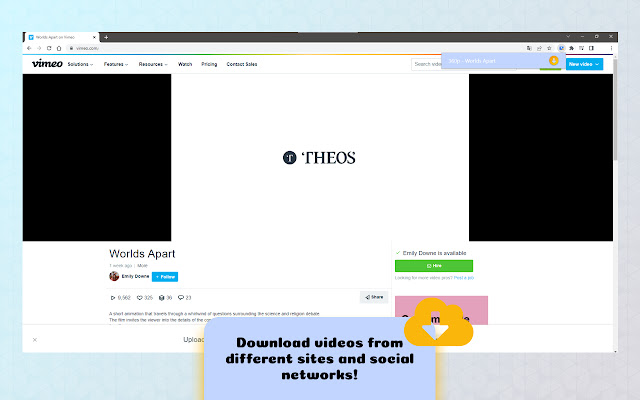Click the plays icon showing 9,982
The width and height of the screenshot is (640, 400).
[113, 298]
